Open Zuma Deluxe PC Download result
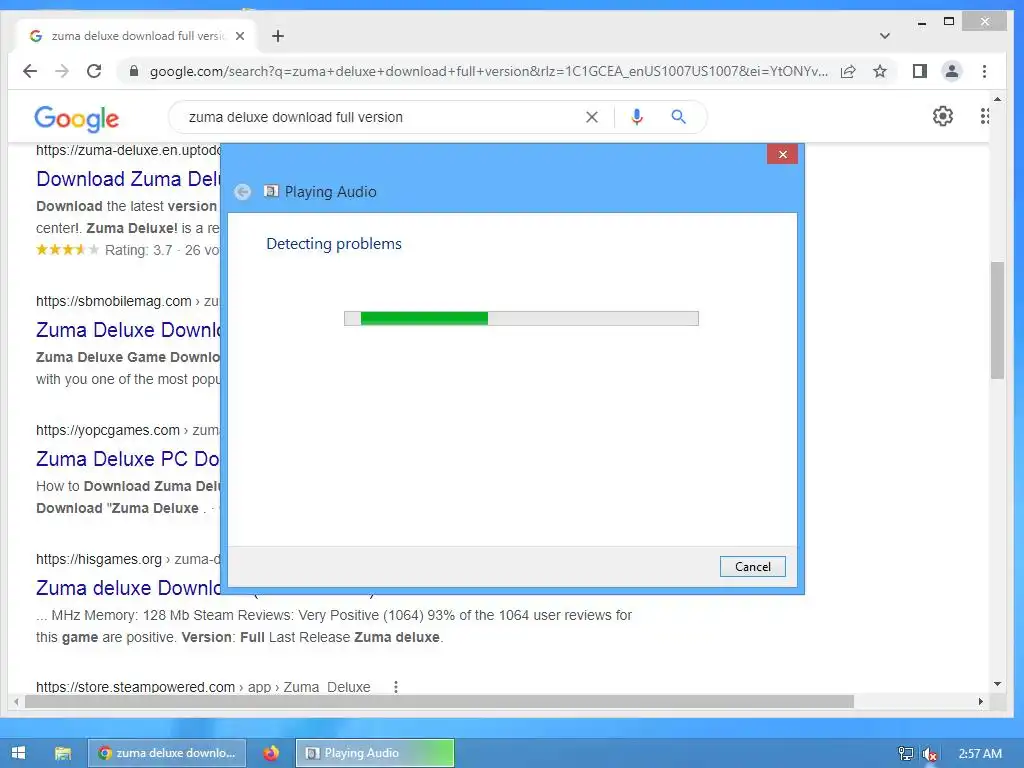Screen dimensions: 1024x768 tap(128, 459)
